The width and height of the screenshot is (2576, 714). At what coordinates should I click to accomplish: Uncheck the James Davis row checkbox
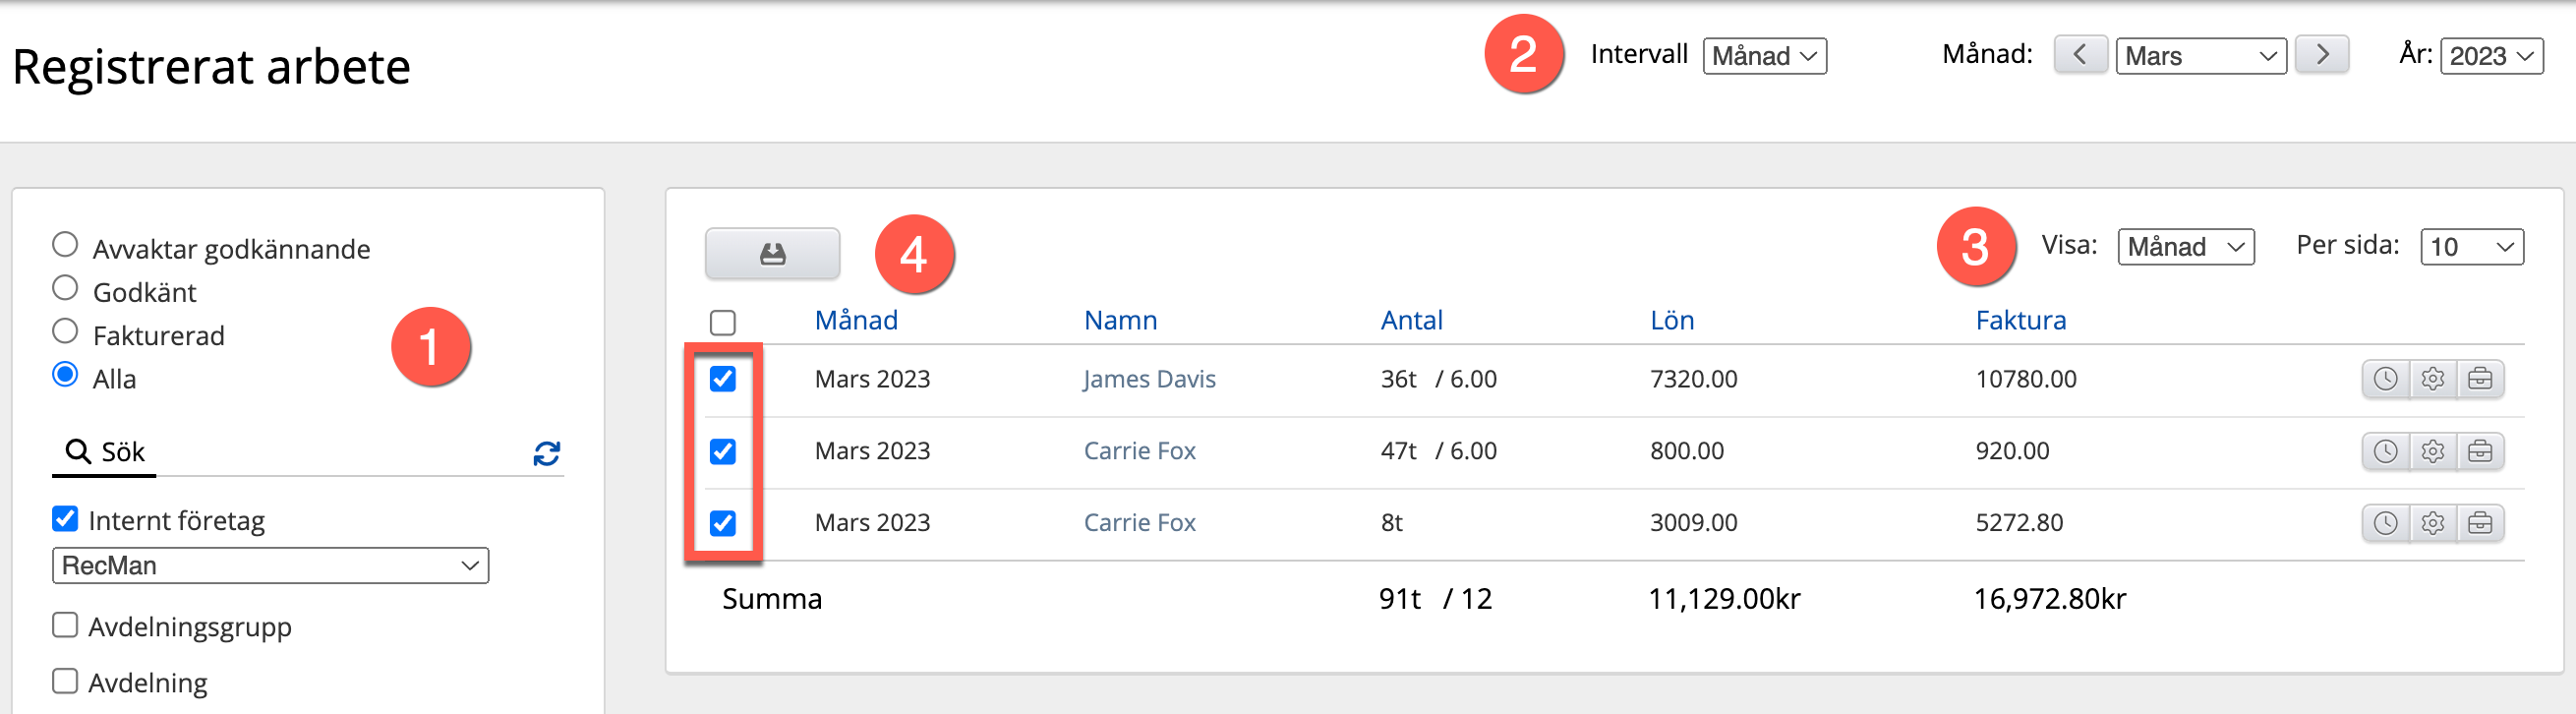[x=722, y=378]
